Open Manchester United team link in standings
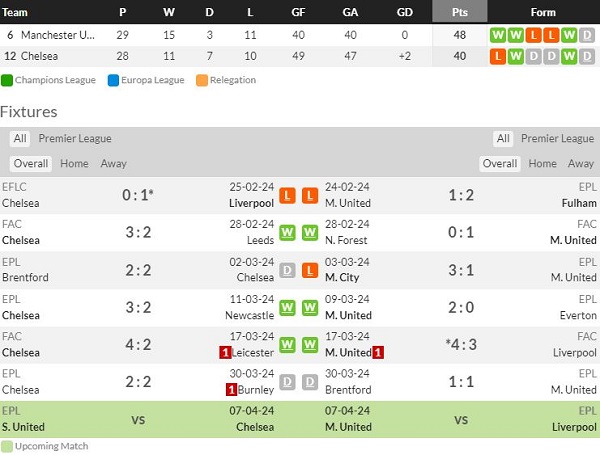Image resolution: width=600 pixels, height=455 pixels. click(60, 34)
